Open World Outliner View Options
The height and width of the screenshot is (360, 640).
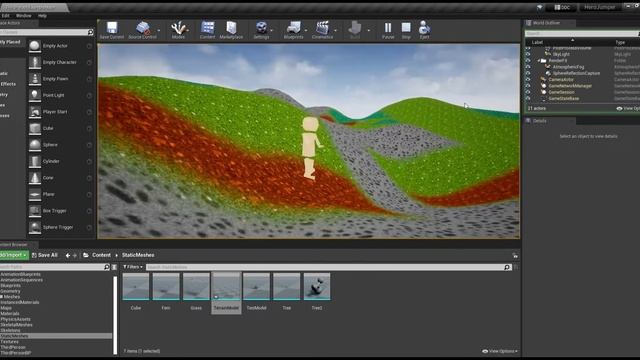[x=628, y=109]
